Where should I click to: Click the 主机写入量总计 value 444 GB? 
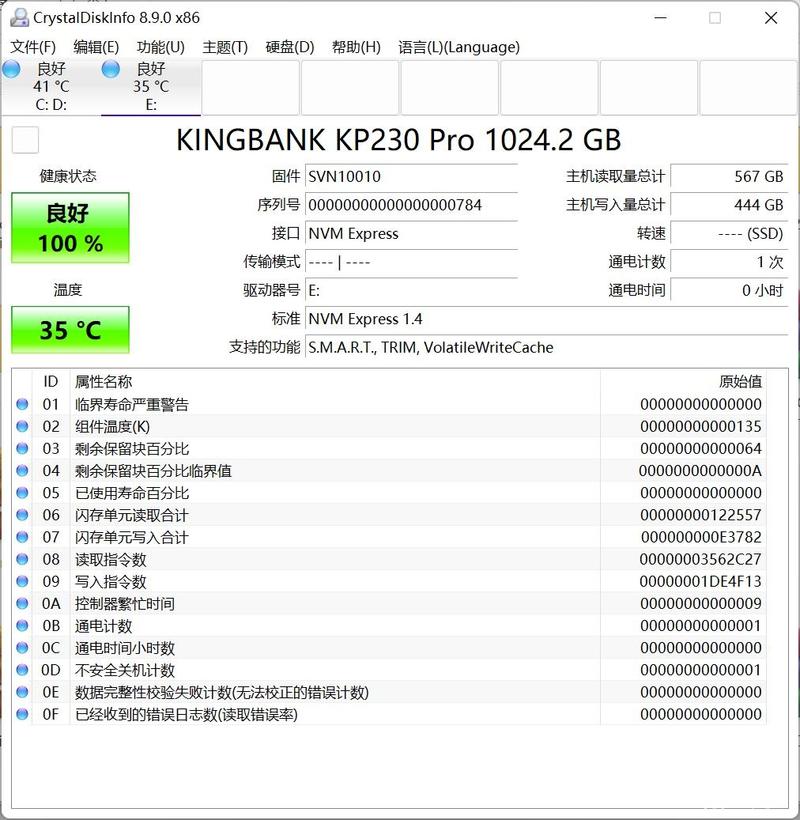[x=729, y=204]
